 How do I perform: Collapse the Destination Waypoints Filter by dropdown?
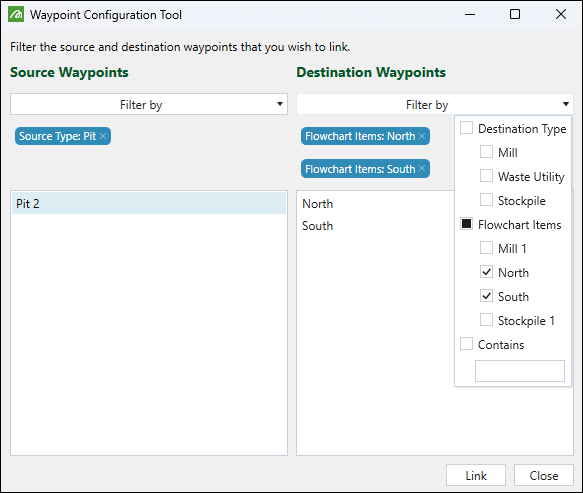435,104
